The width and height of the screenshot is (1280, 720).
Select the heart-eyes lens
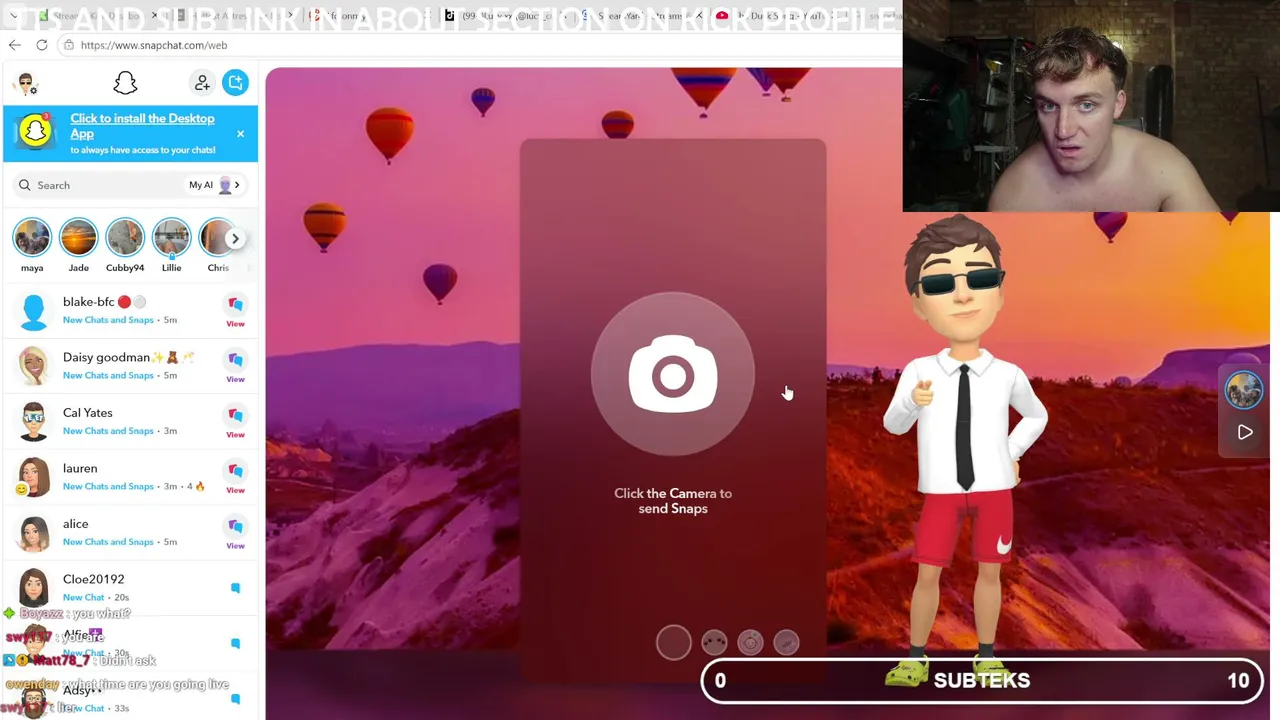714,642
